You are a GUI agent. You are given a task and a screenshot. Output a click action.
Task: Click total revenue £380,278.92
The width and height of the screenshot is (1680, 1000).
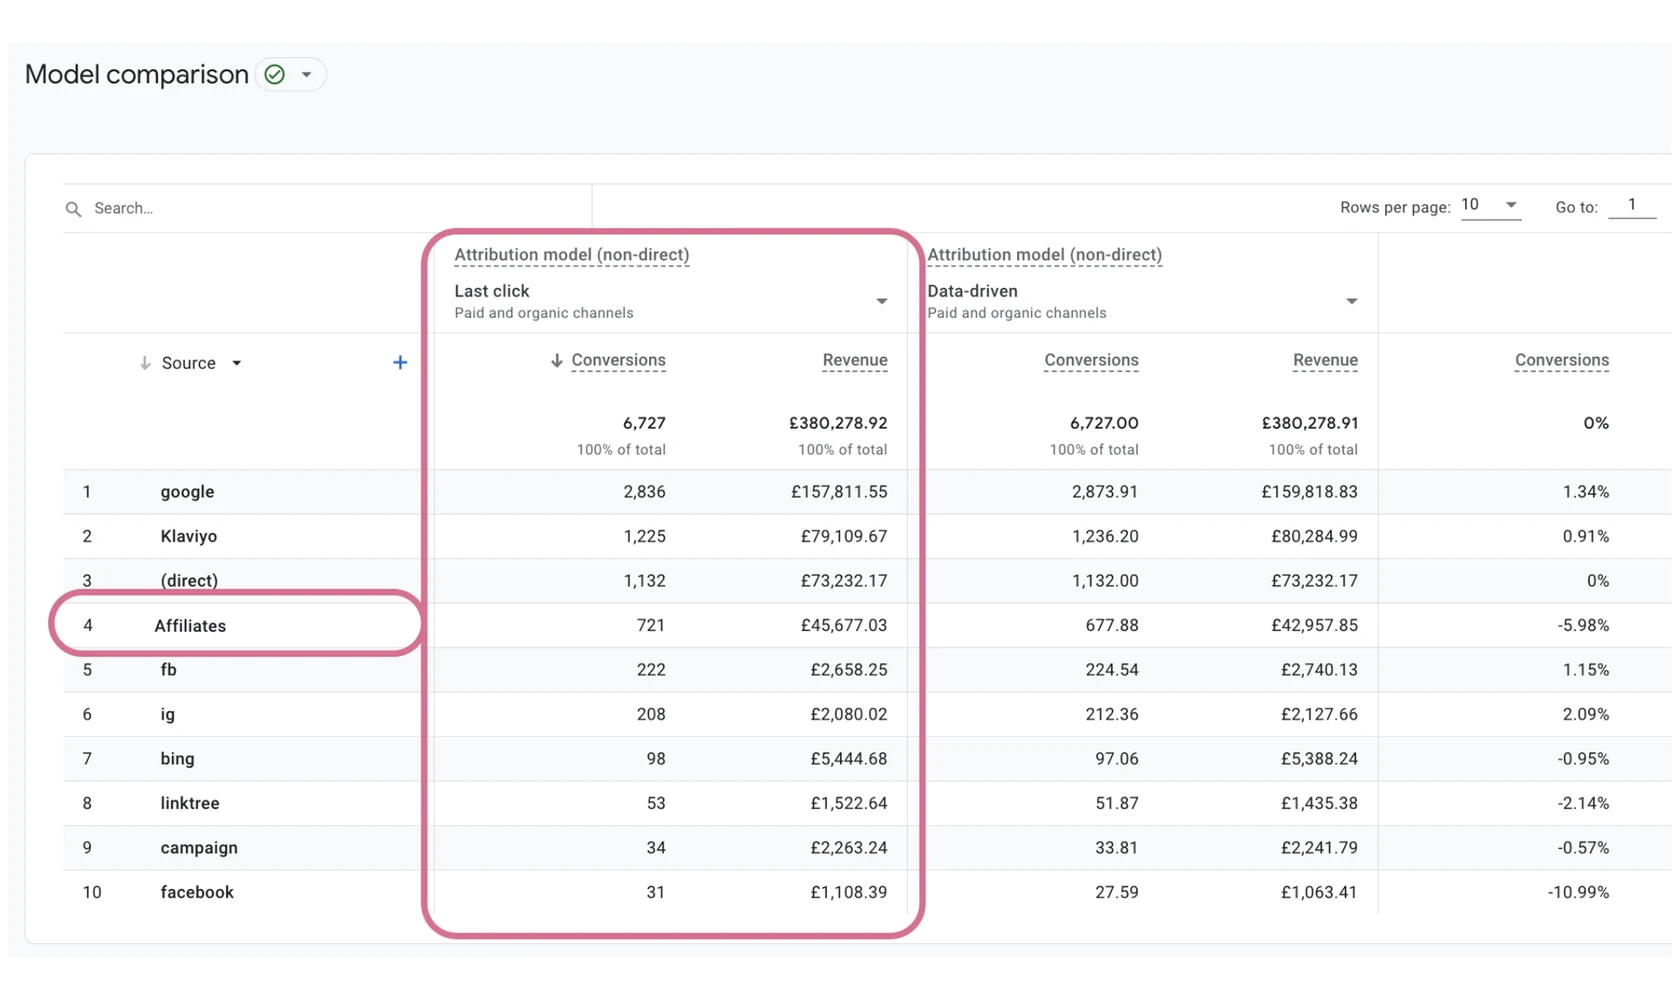click(838, 423)
